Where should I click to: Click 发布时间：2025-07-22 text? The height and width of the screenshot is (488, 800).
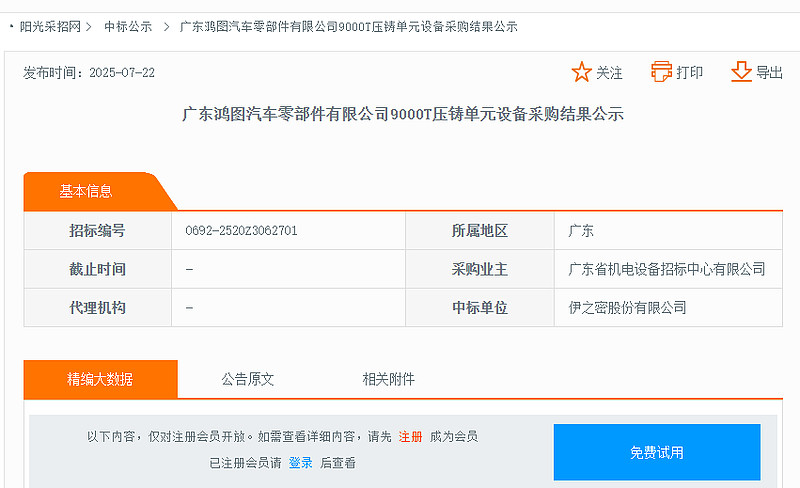(89, 73)
